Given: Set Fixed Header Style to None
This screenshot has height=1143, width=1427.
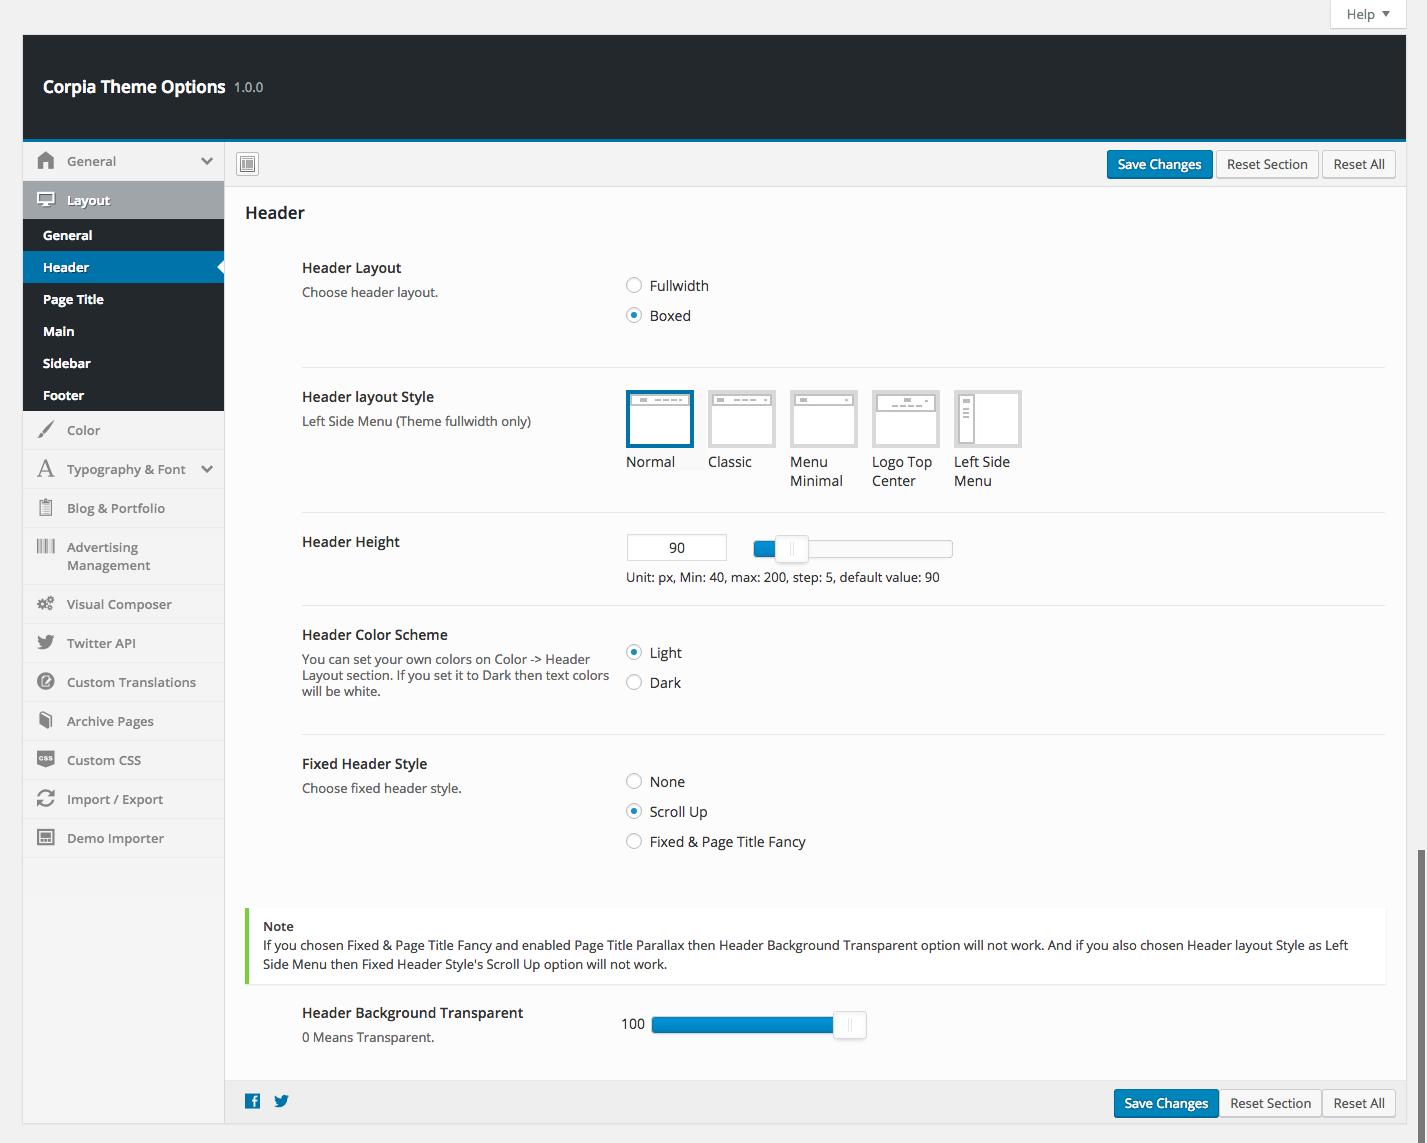Looking at the screenshot, I should [634, 782].
